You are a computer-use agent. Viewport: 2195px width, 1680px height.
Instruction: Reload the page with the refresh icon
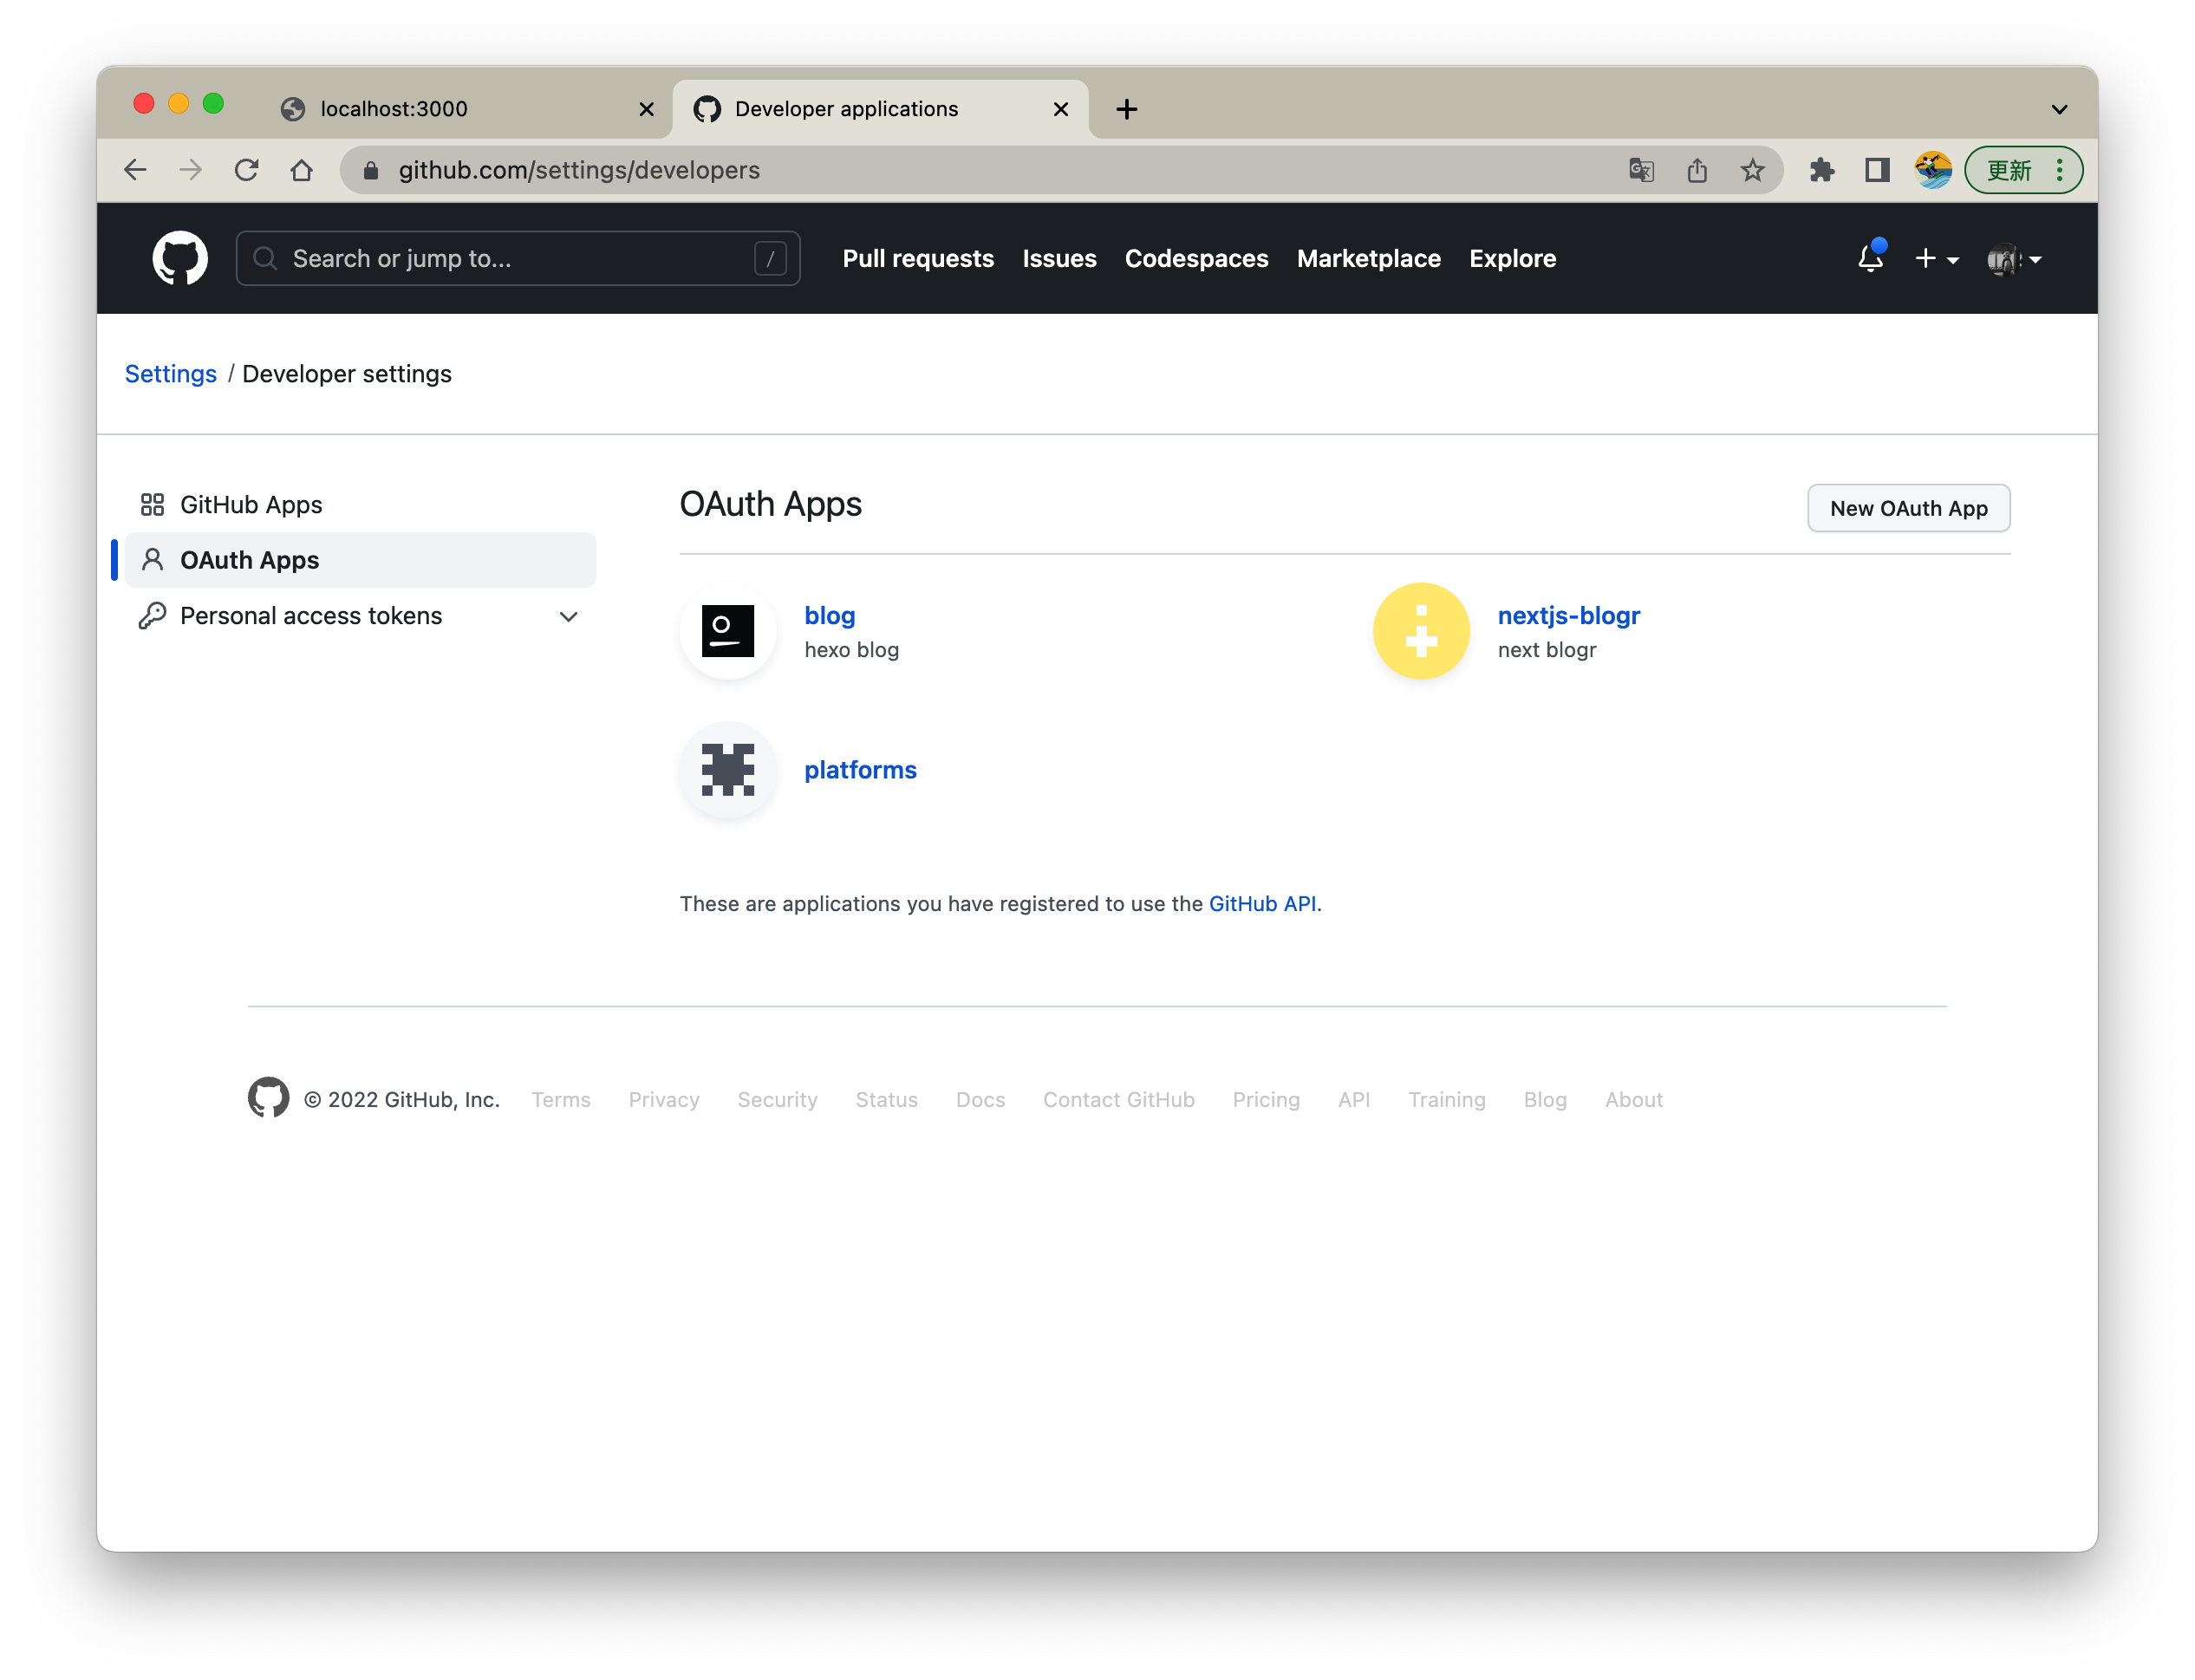246,170
